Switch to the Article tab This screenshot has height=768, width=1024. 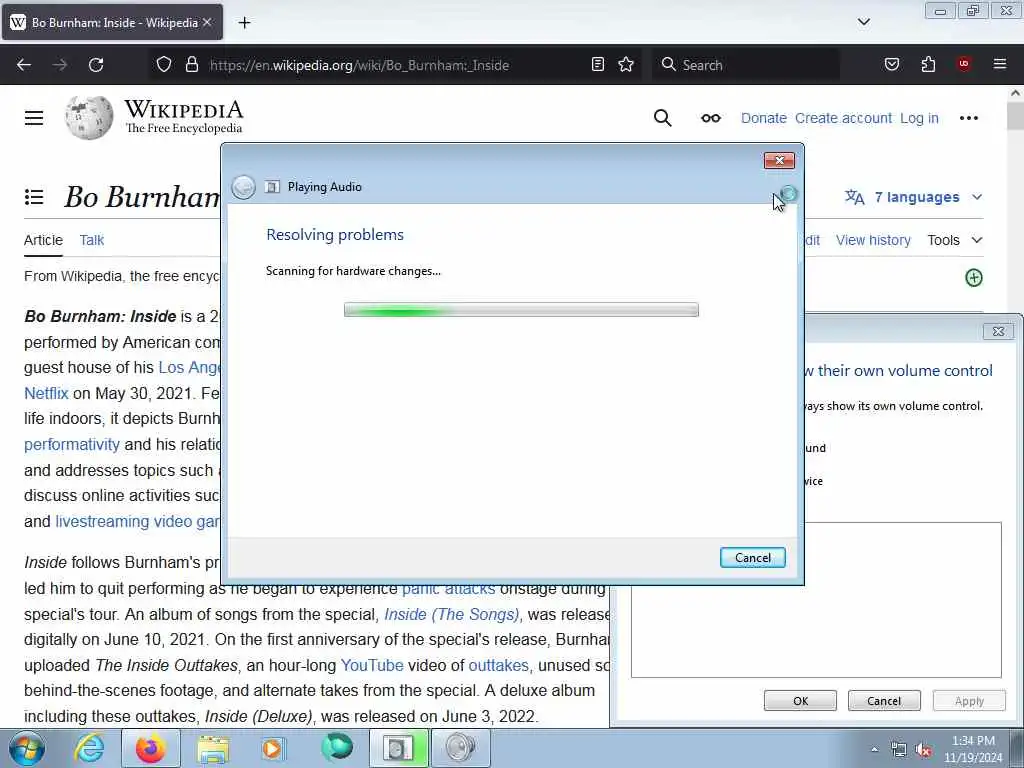(x=43, y=240)
